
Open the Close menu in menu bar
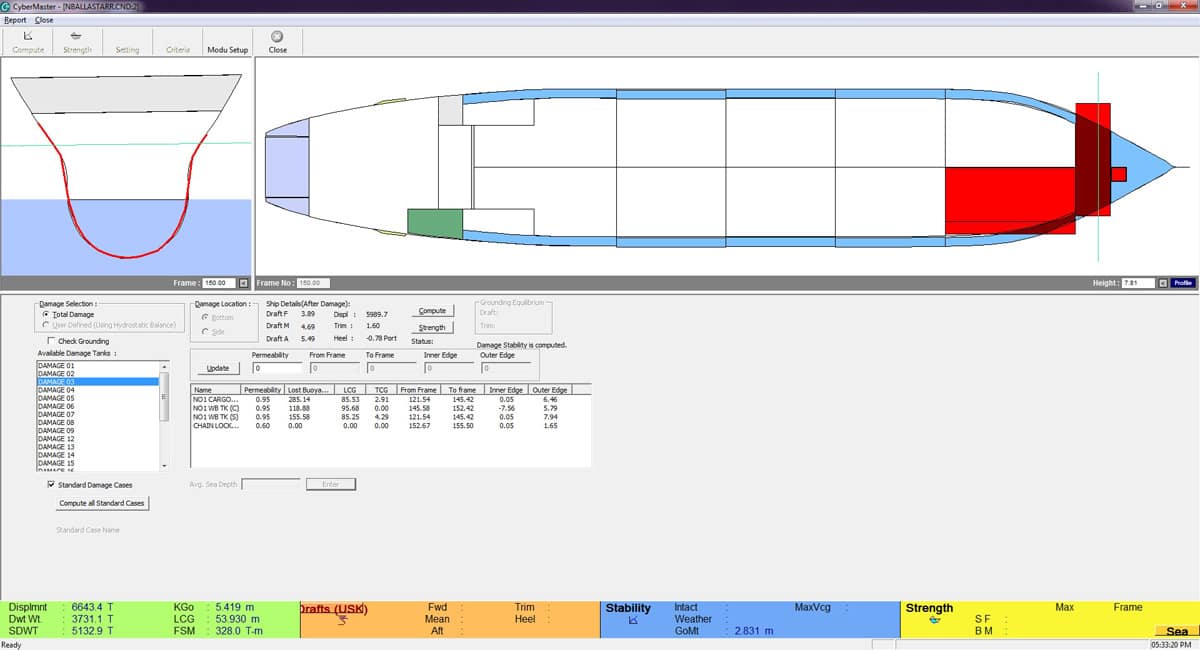tap(44, 20)
